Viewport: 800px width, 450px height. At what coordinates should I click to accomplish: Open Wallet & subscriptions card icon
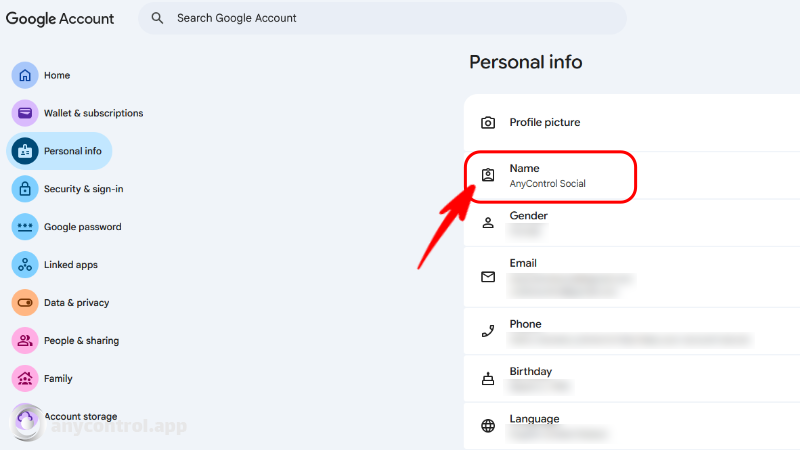[x=24, y=113]
